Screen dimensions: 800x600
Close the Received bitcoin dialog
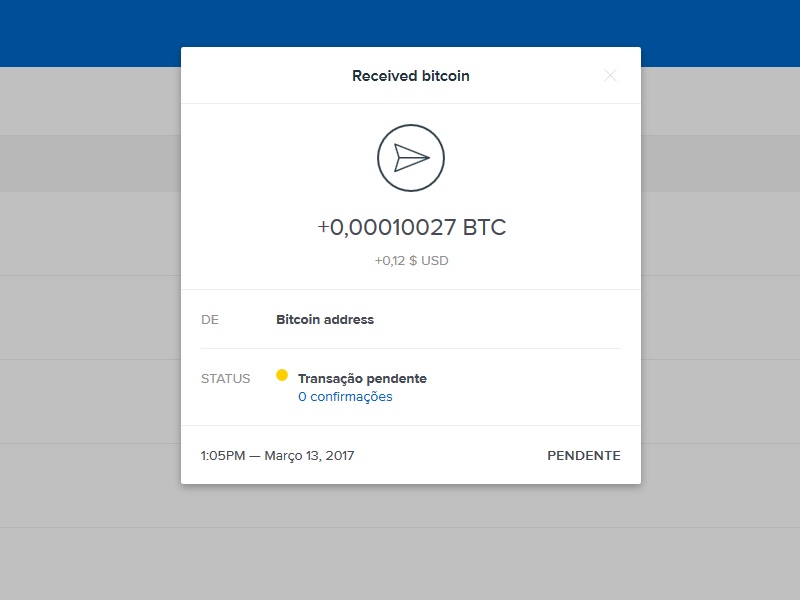(x=610, y=76)
